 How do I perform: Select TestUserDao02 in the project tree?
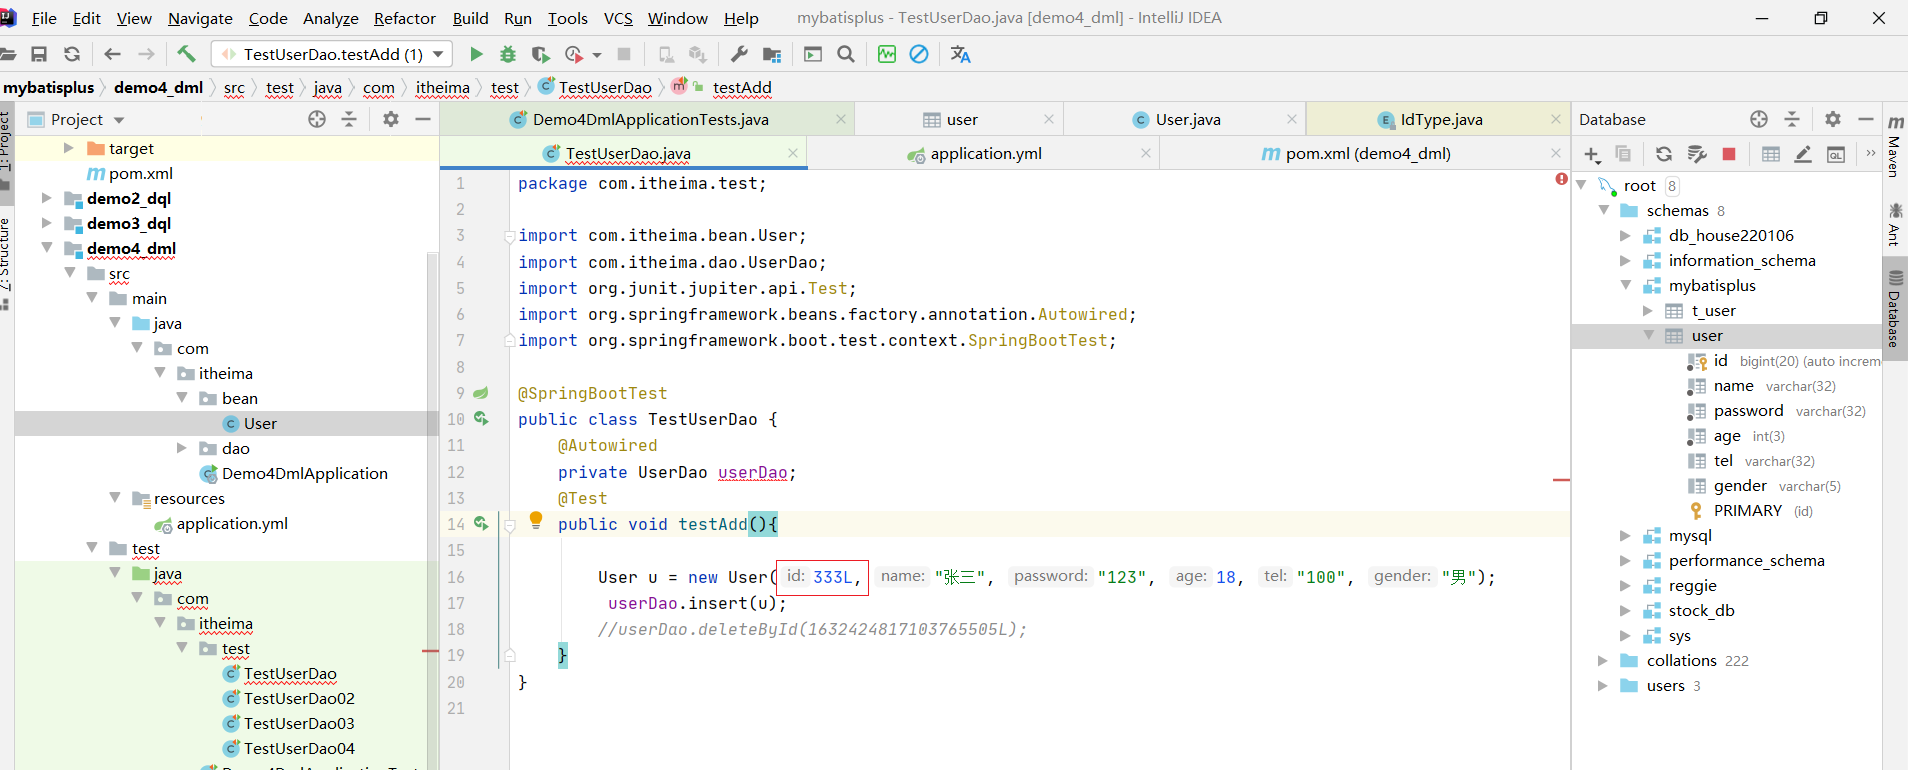tap(299, 698)
